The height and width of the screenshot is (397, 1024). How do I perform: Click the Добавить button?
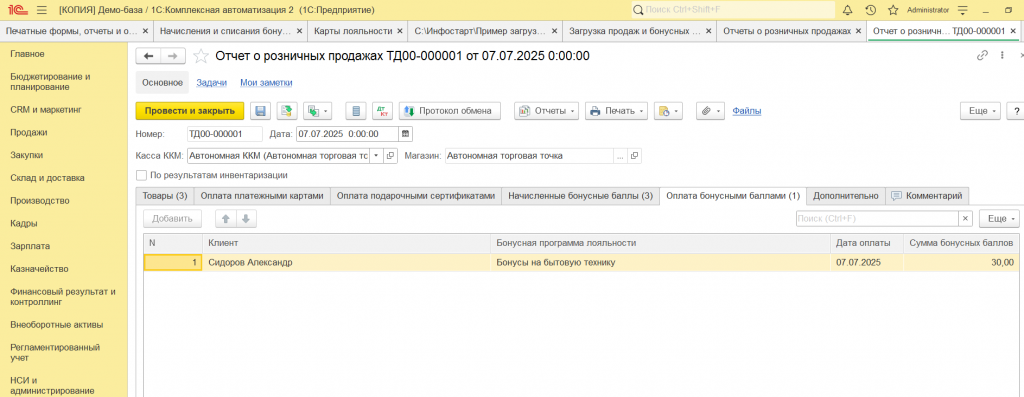[172, 219]
